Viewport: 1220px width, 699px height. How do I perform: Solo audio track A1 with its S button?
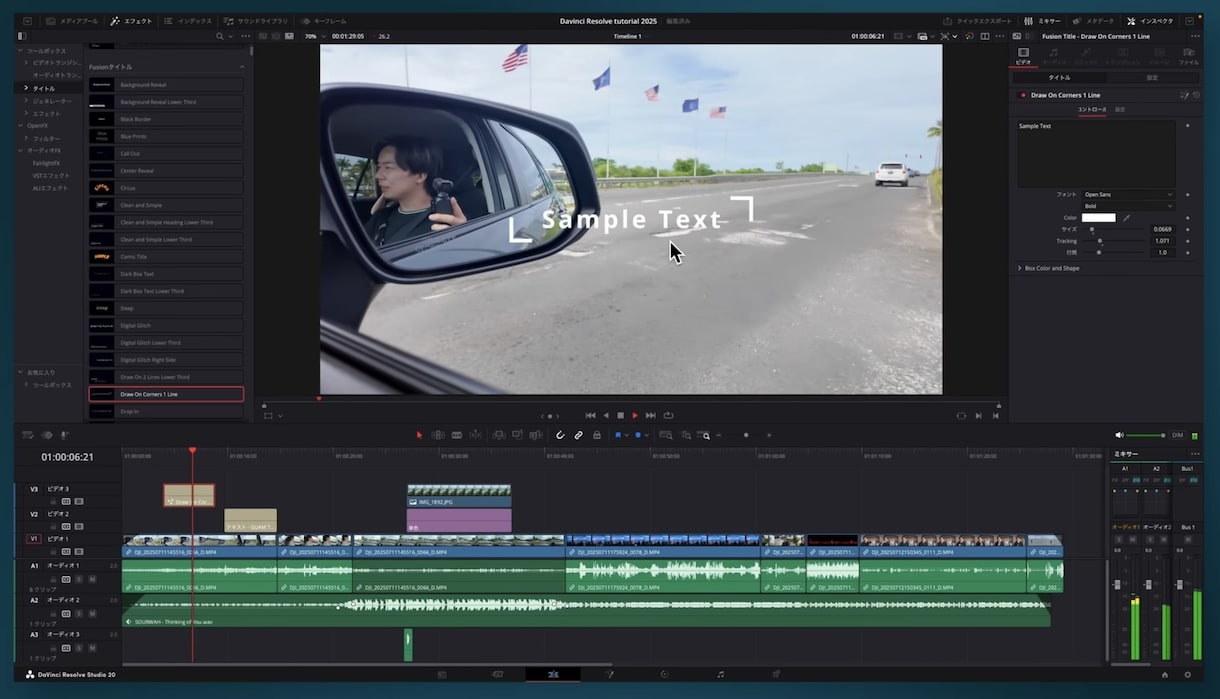pos(79,579)
